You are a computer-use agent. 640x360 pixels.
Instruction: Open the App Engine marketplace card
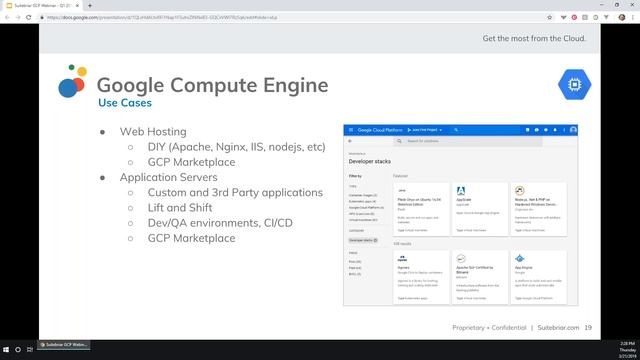click(x=539, y=277)
